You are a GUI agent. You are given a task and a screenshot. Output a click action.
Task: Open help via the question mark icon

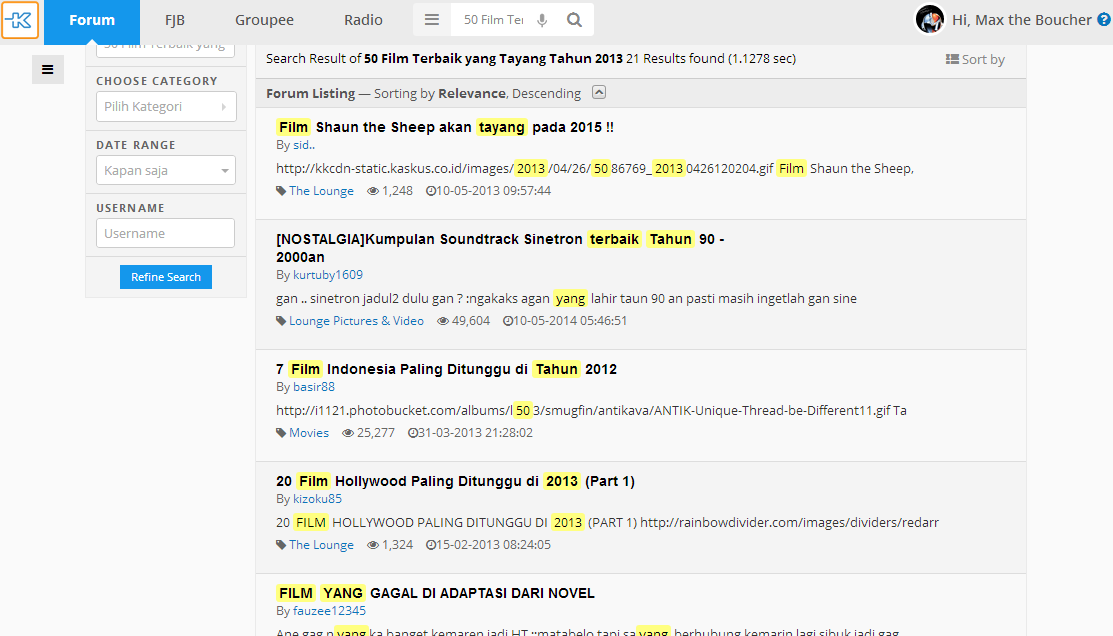tap(1105, 19)
